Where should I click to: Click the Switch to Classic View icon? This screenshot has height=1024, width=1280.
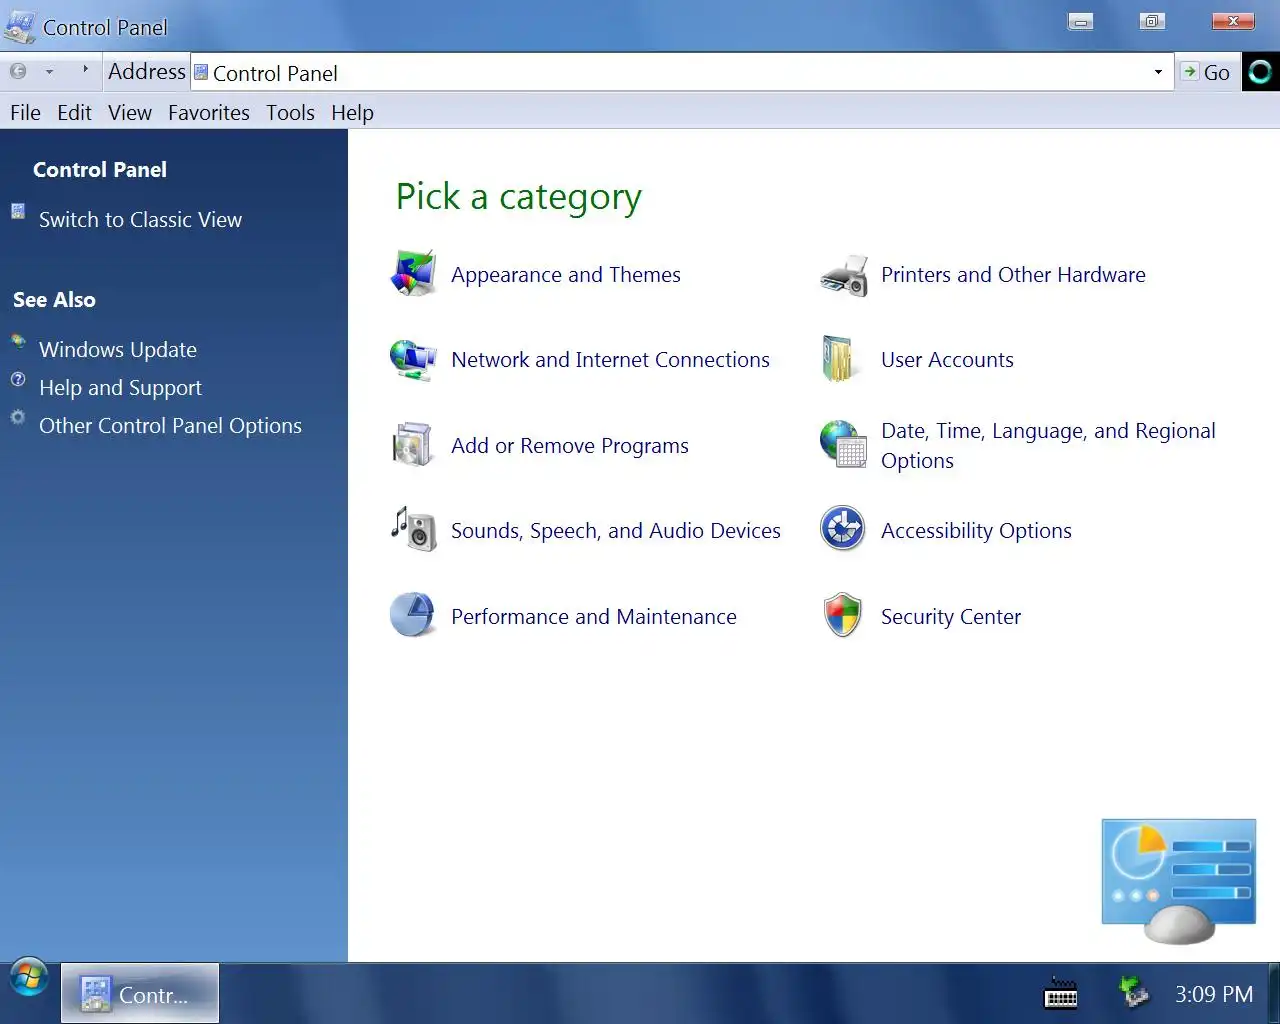point(18,211)
